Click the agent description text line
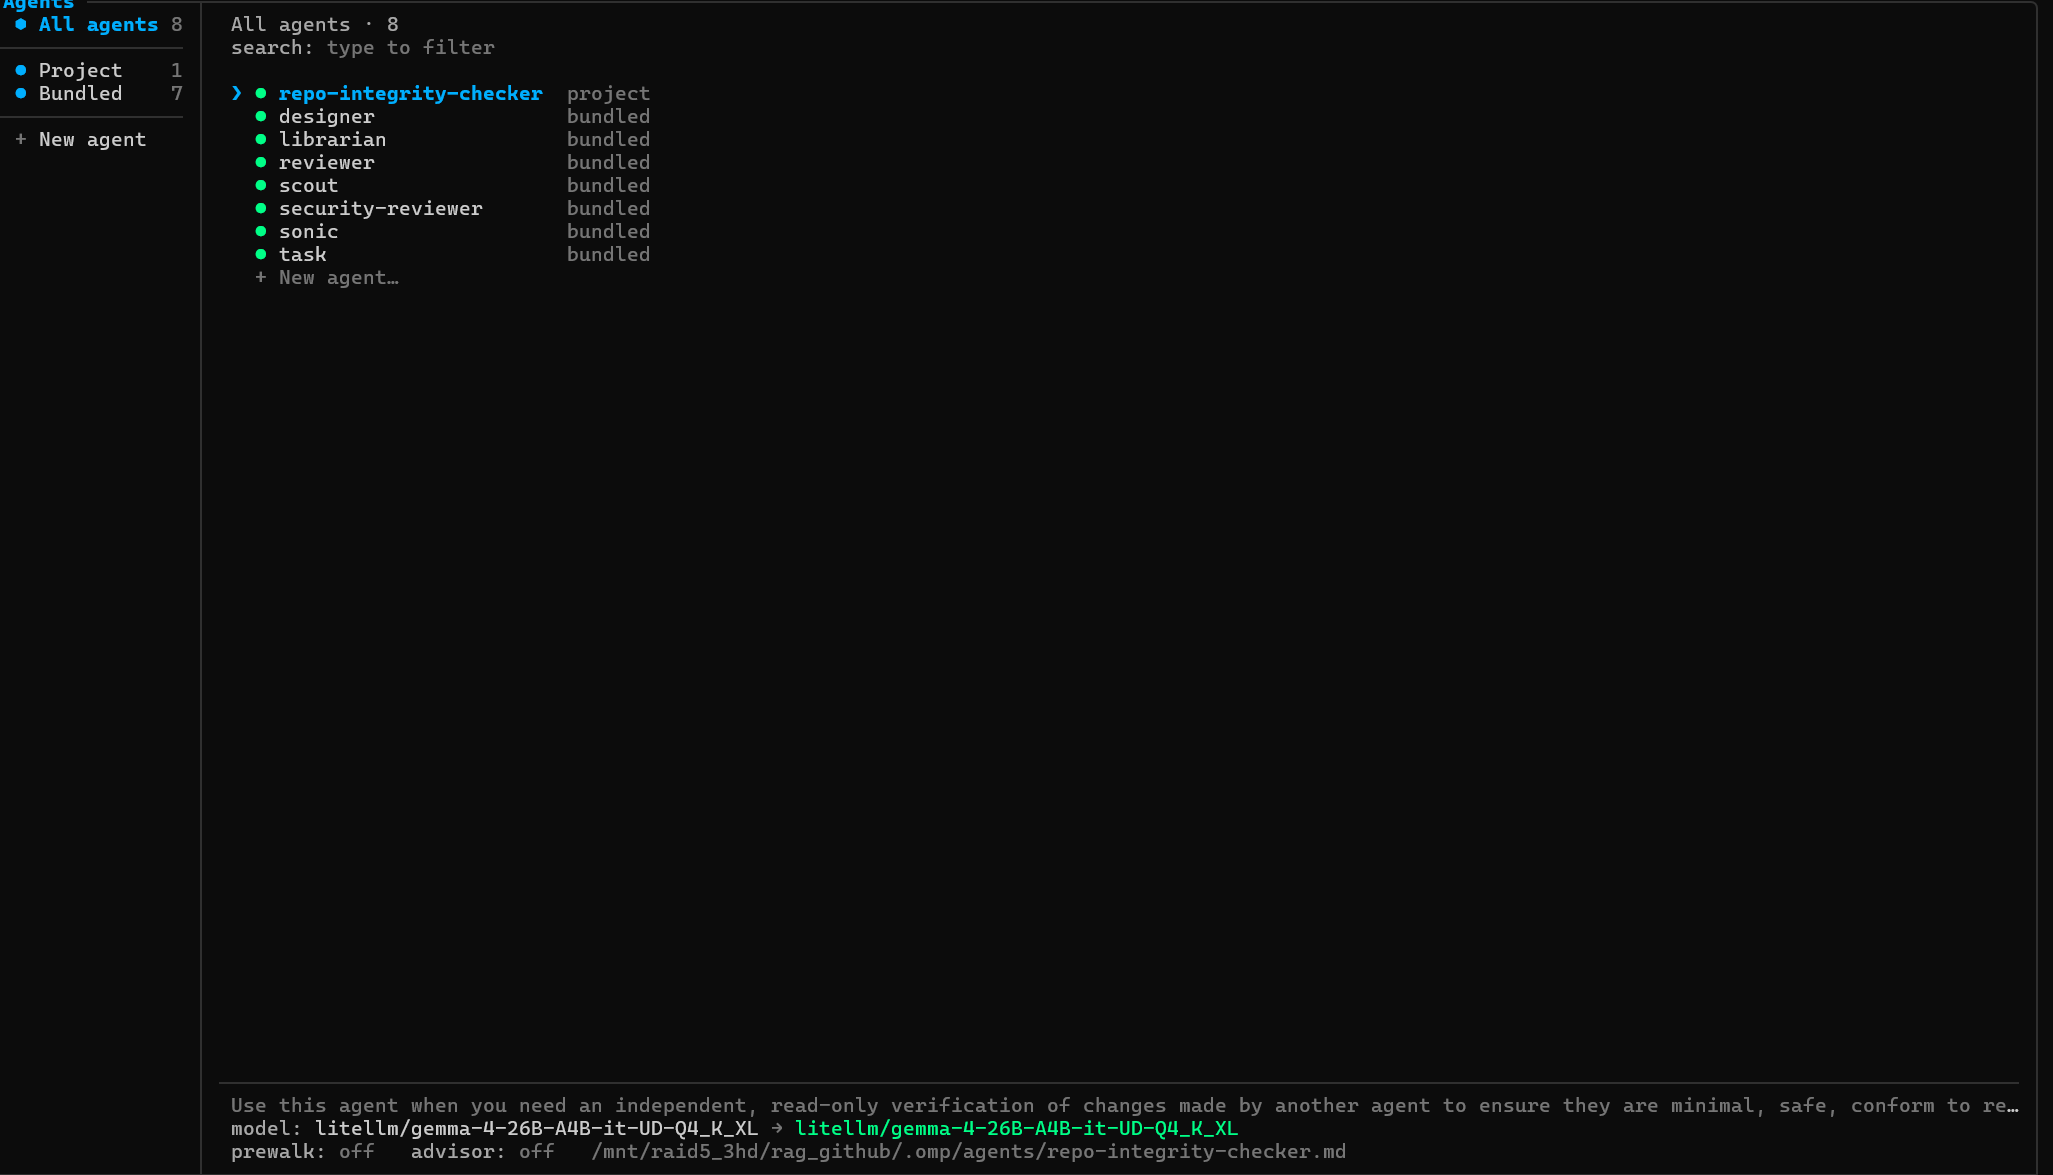Viewport: 2053px width, 1175px height. point(1125,1105)
